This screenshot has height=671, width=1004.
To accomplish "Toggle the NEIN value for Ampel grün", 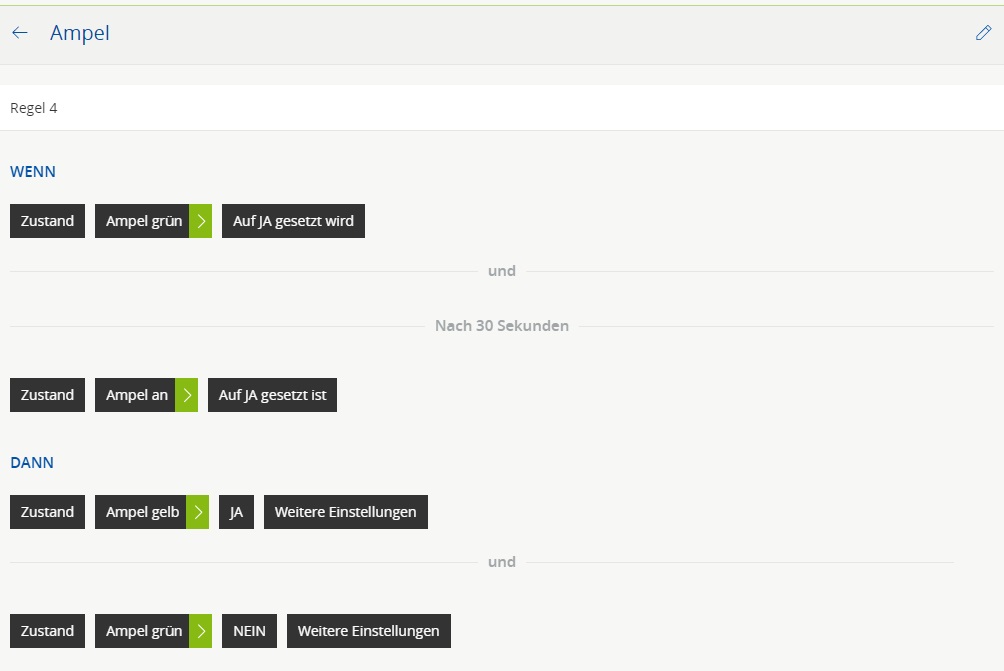I will click(249, 631).
